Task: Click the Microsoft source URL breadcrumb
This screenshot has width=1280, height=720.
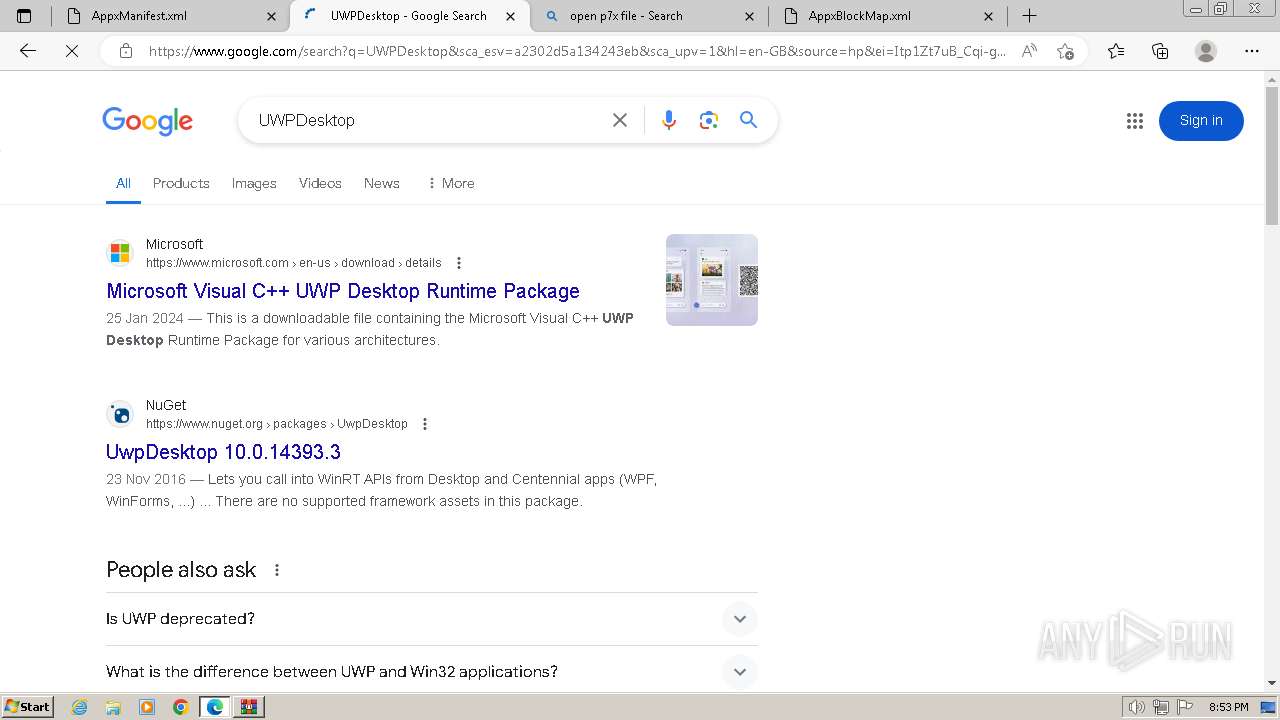Action: pyautogui.click(x=294, y=263)
